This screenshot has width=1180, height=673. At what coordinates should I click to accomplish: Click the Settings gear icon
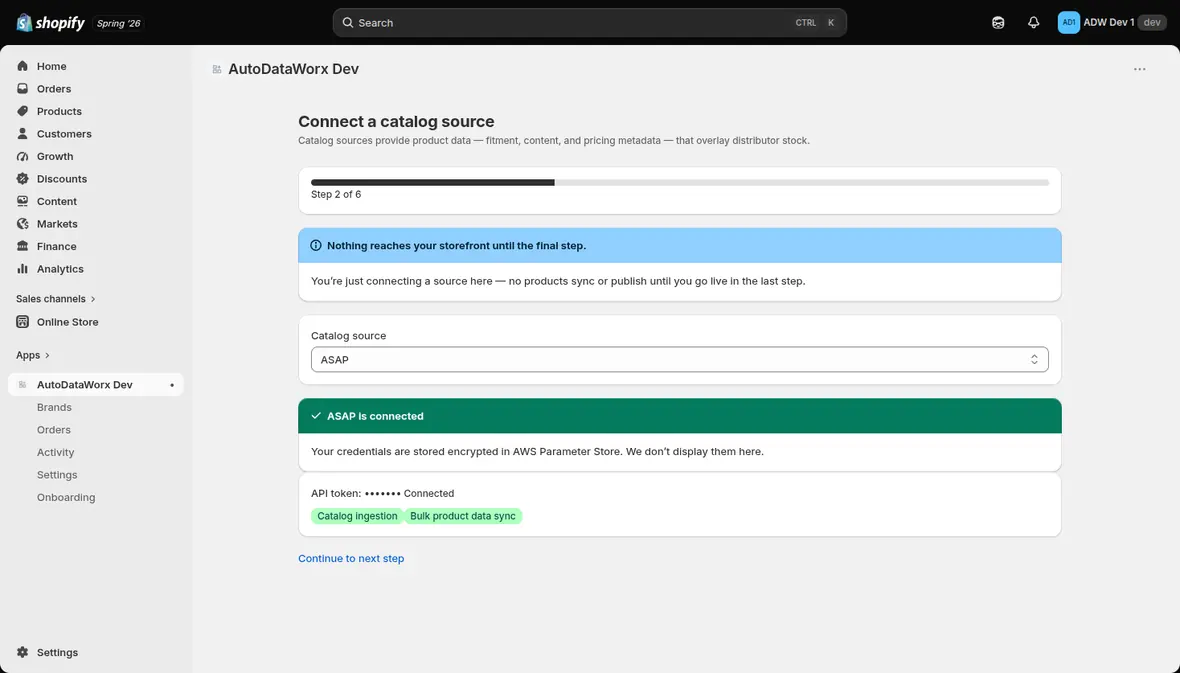[23, 653]
